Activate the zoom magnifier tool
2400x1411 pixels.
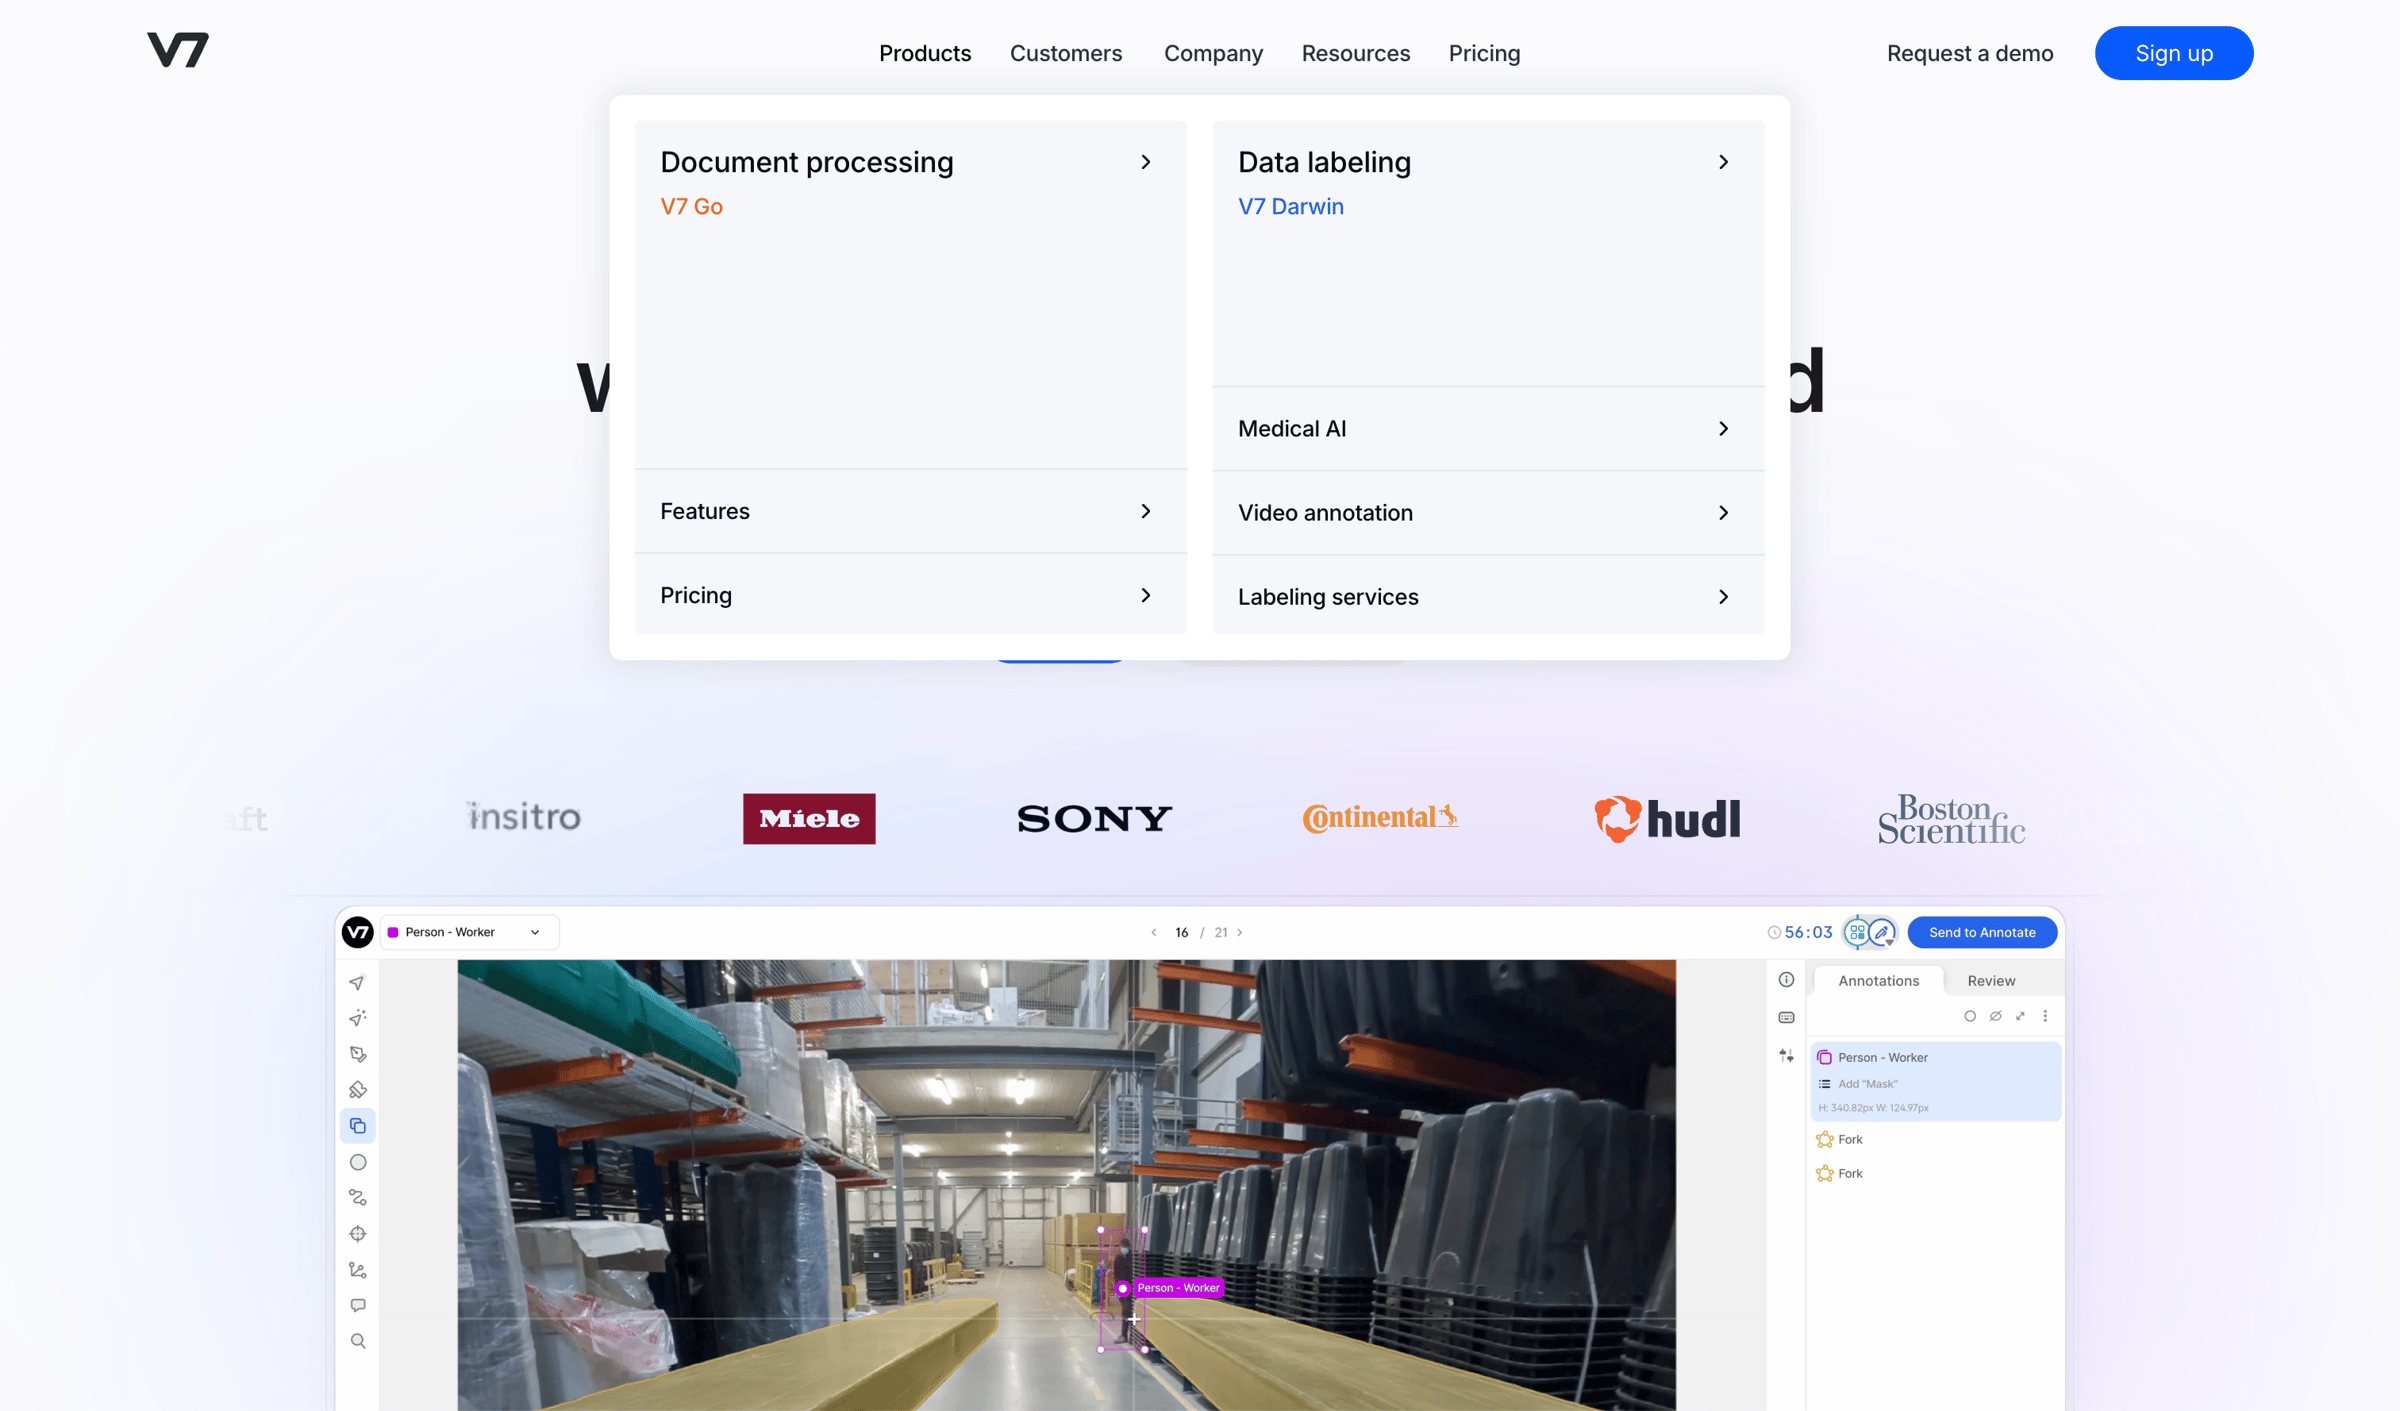pos(357,1342)
